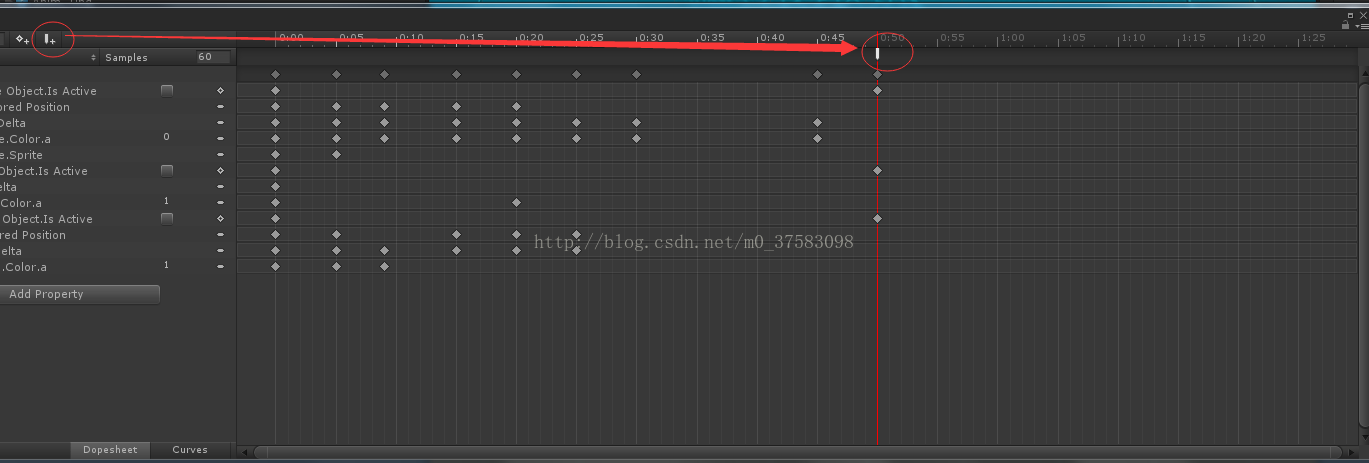
Task: Toggle the middle Is Active checkbox
Action: tap(167, 171)
